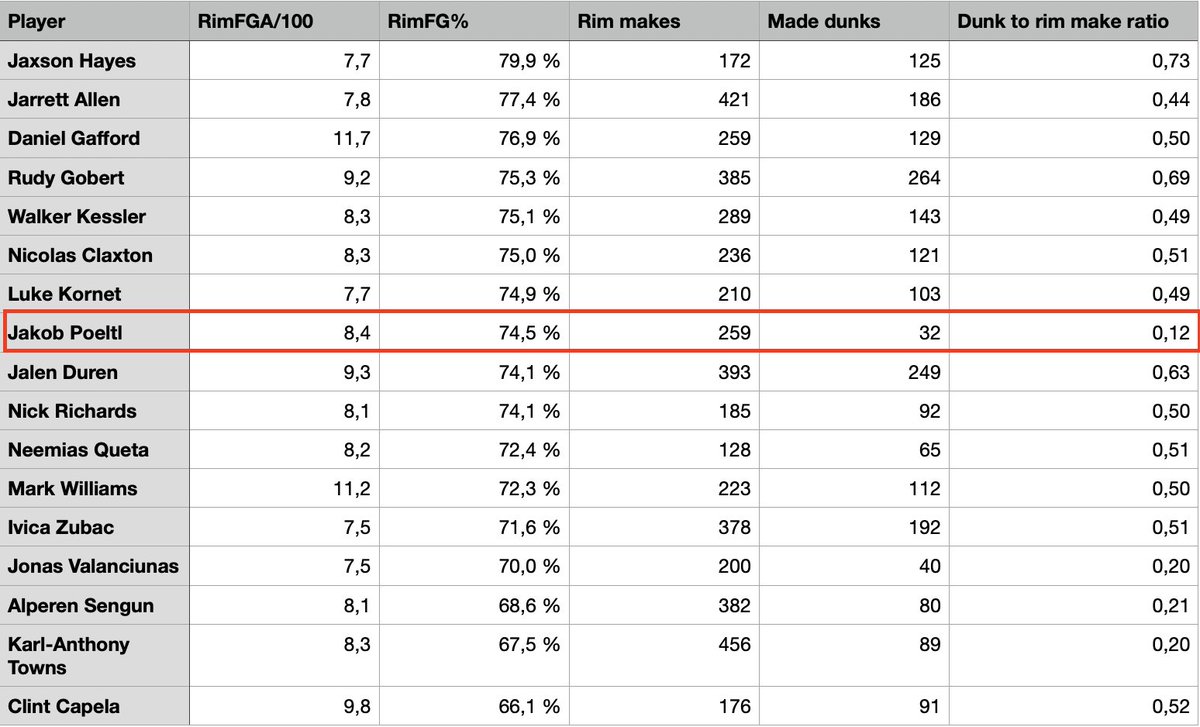Screen dimensions: 1200x727
Task: Select the Rim makes column header
Action: (664, 21)
